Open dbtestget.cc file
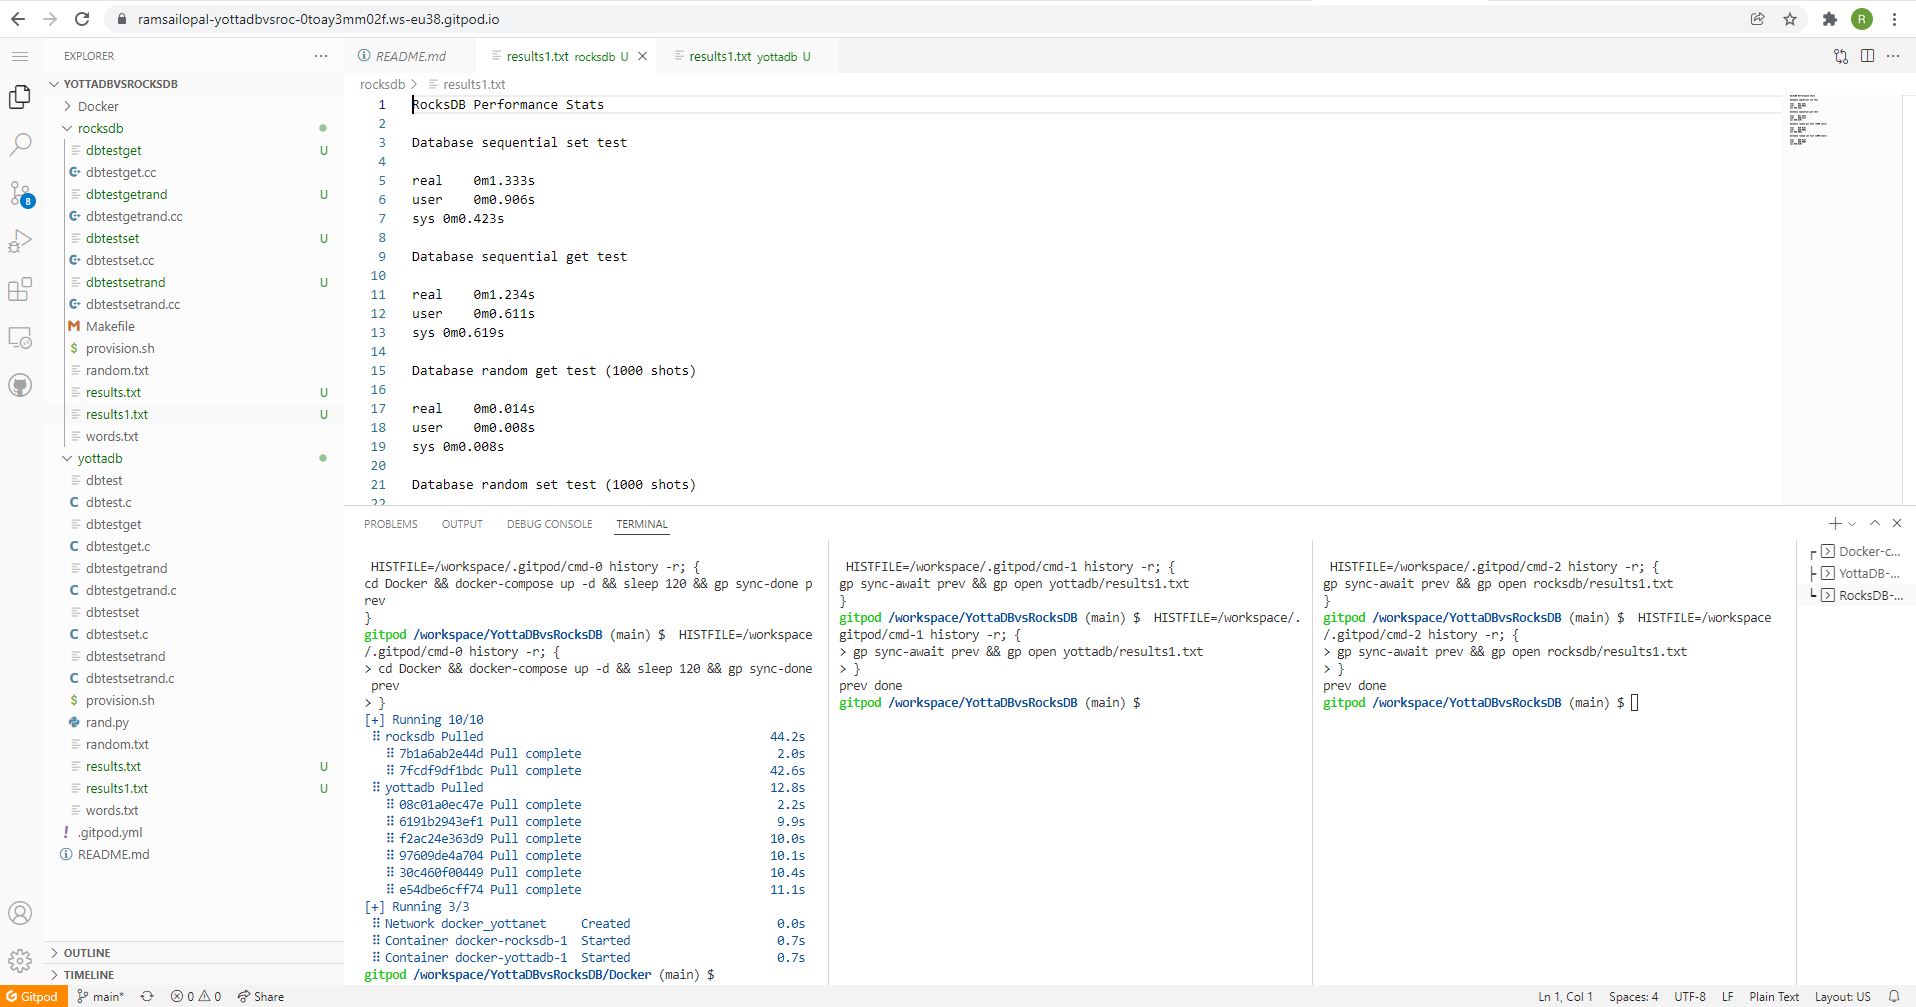 pyautogui.click(x=121, y=172)
